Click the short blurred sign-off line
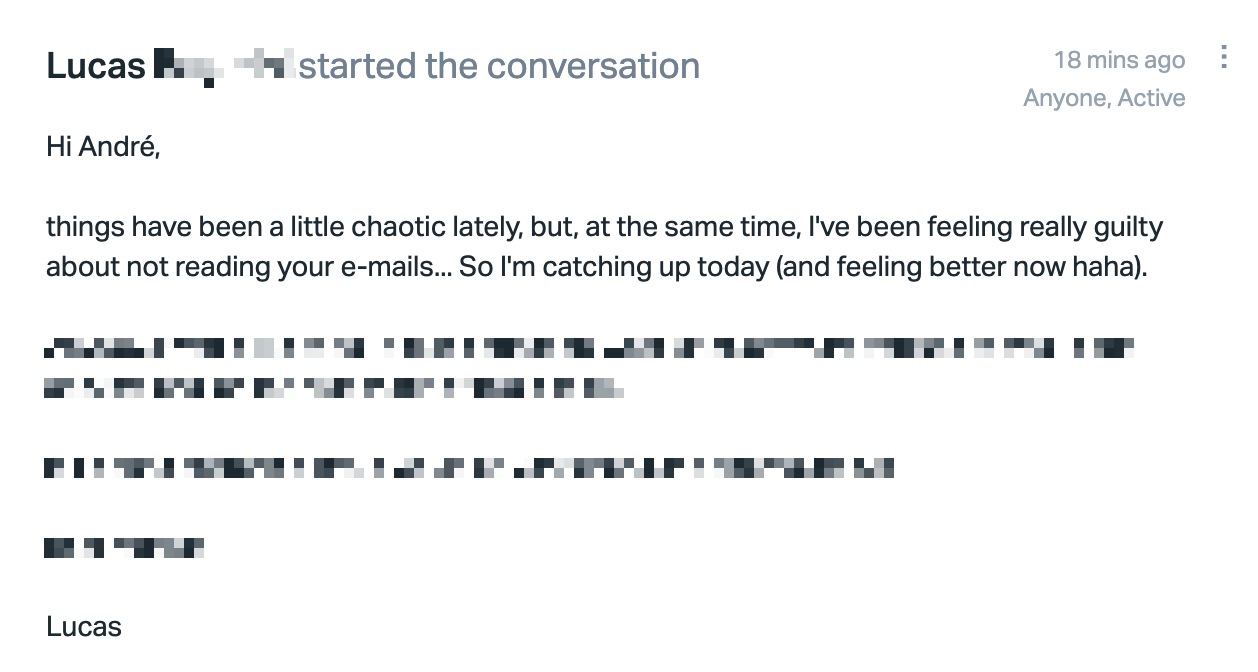This screenshot has height=672, width=1258. (x=125, y=547)
